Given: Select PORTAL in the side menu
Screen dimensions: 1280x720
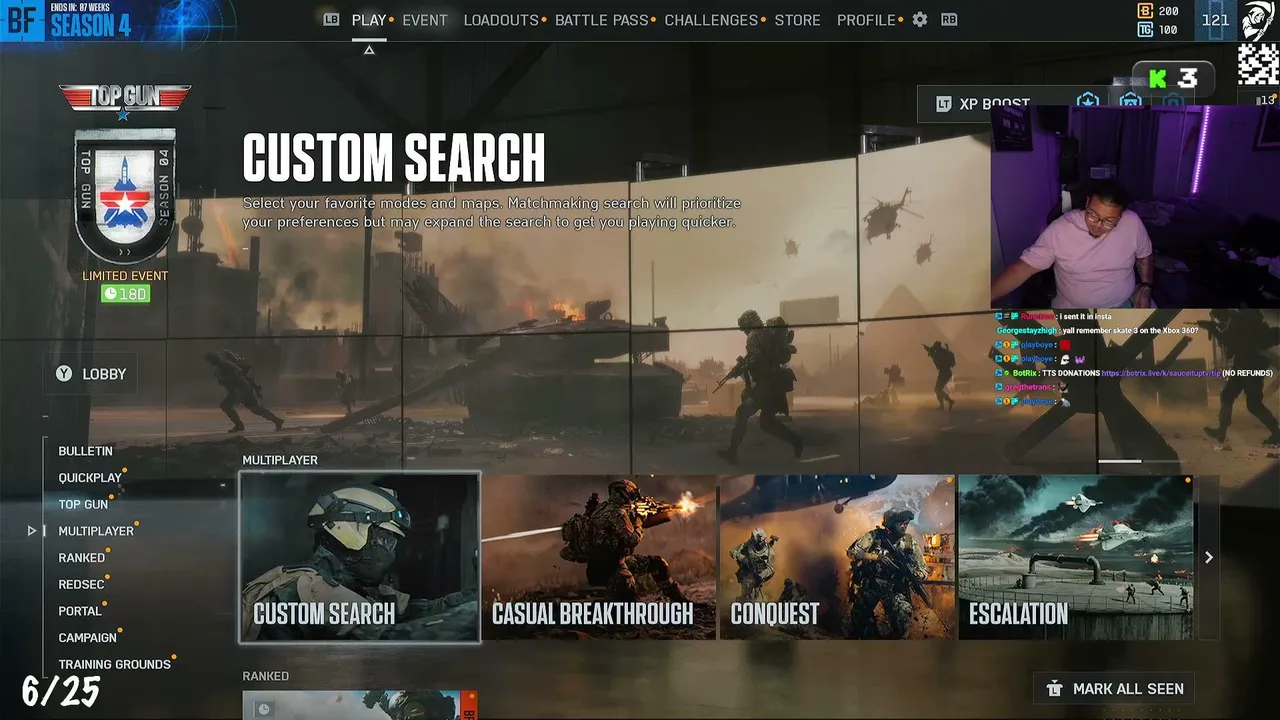Looking at the screenshot, I should click(x=80, y=611).
